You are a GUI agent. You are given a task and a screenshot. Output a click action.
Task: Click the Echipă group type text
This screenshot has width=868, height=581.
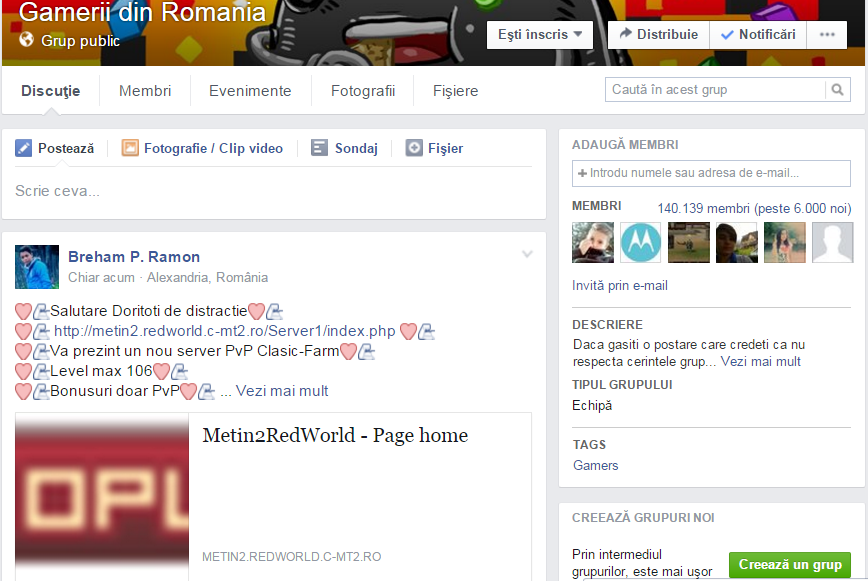tap(592, 406)
